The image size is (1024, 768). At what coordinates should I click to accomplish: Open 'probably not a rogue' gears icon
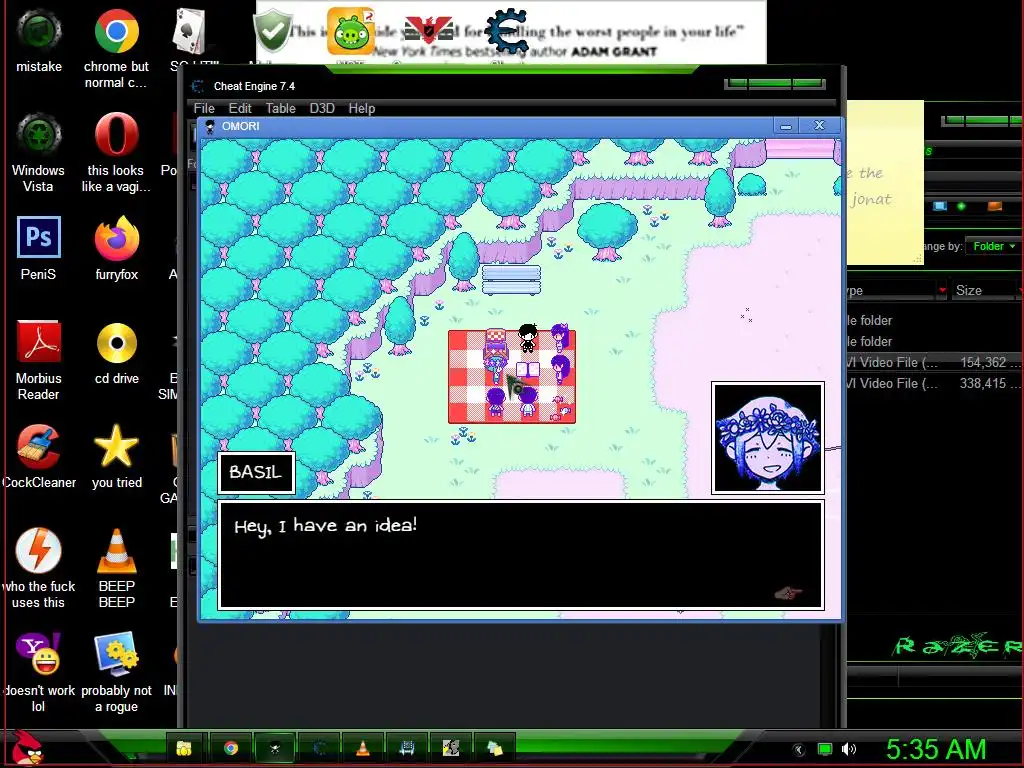coord(116,673)
